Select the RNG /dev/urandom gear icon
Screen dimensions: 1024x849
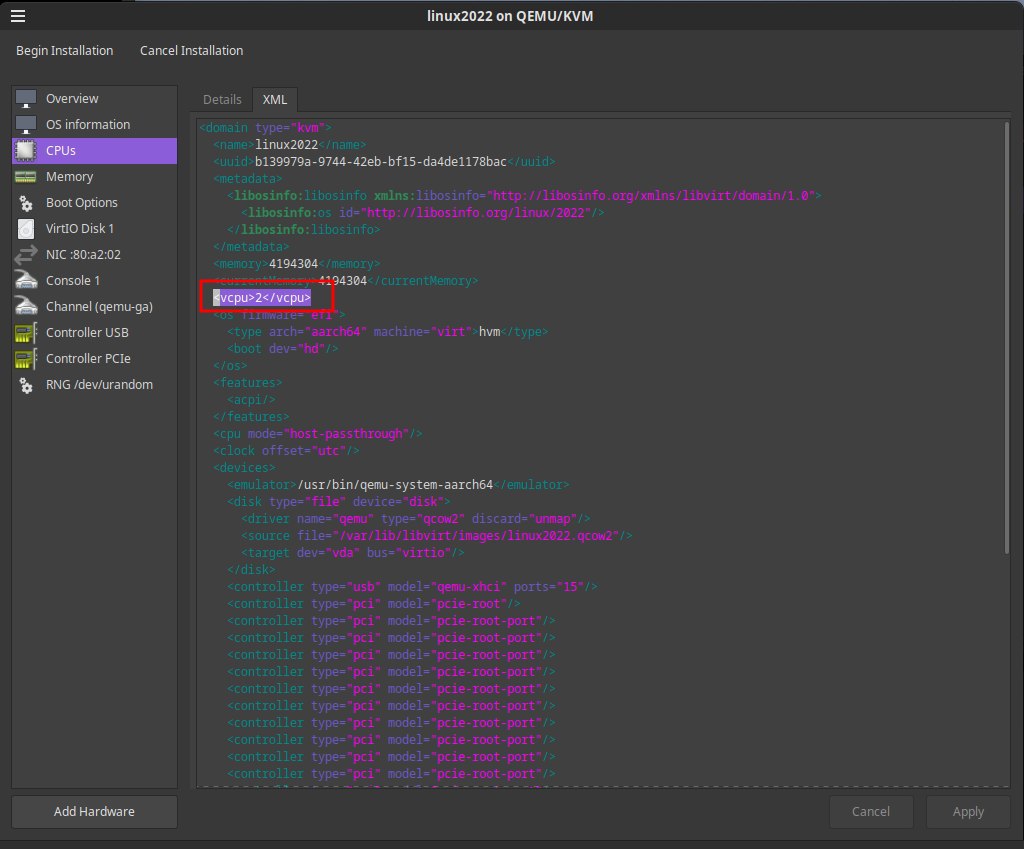(25, 385)
